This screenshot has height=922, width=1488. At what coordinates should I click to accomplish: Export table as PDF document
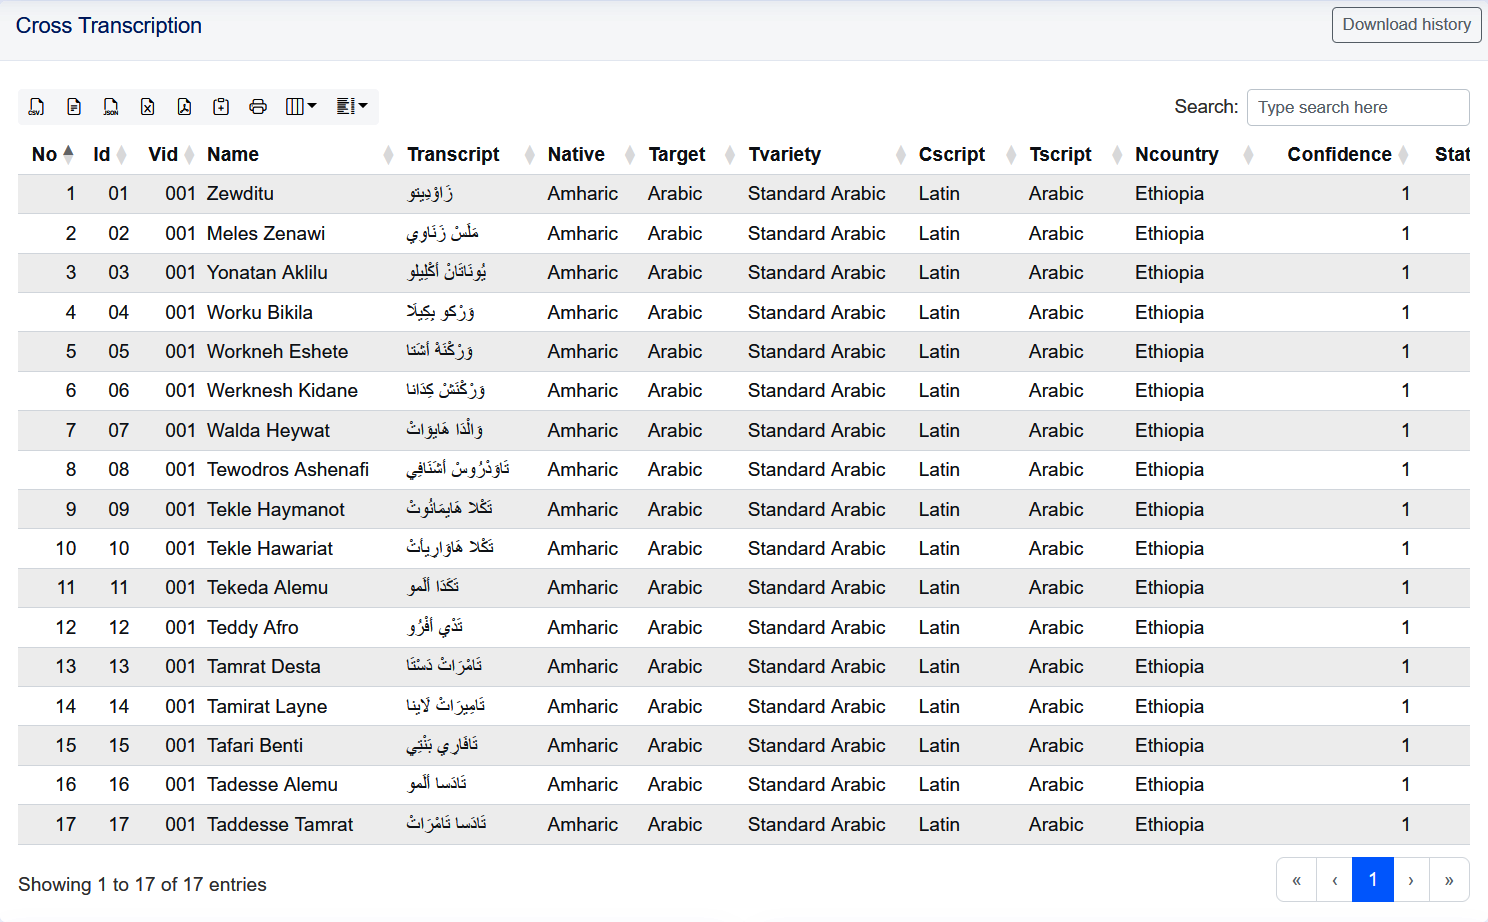pyautogui.click(x=184, y=107)
